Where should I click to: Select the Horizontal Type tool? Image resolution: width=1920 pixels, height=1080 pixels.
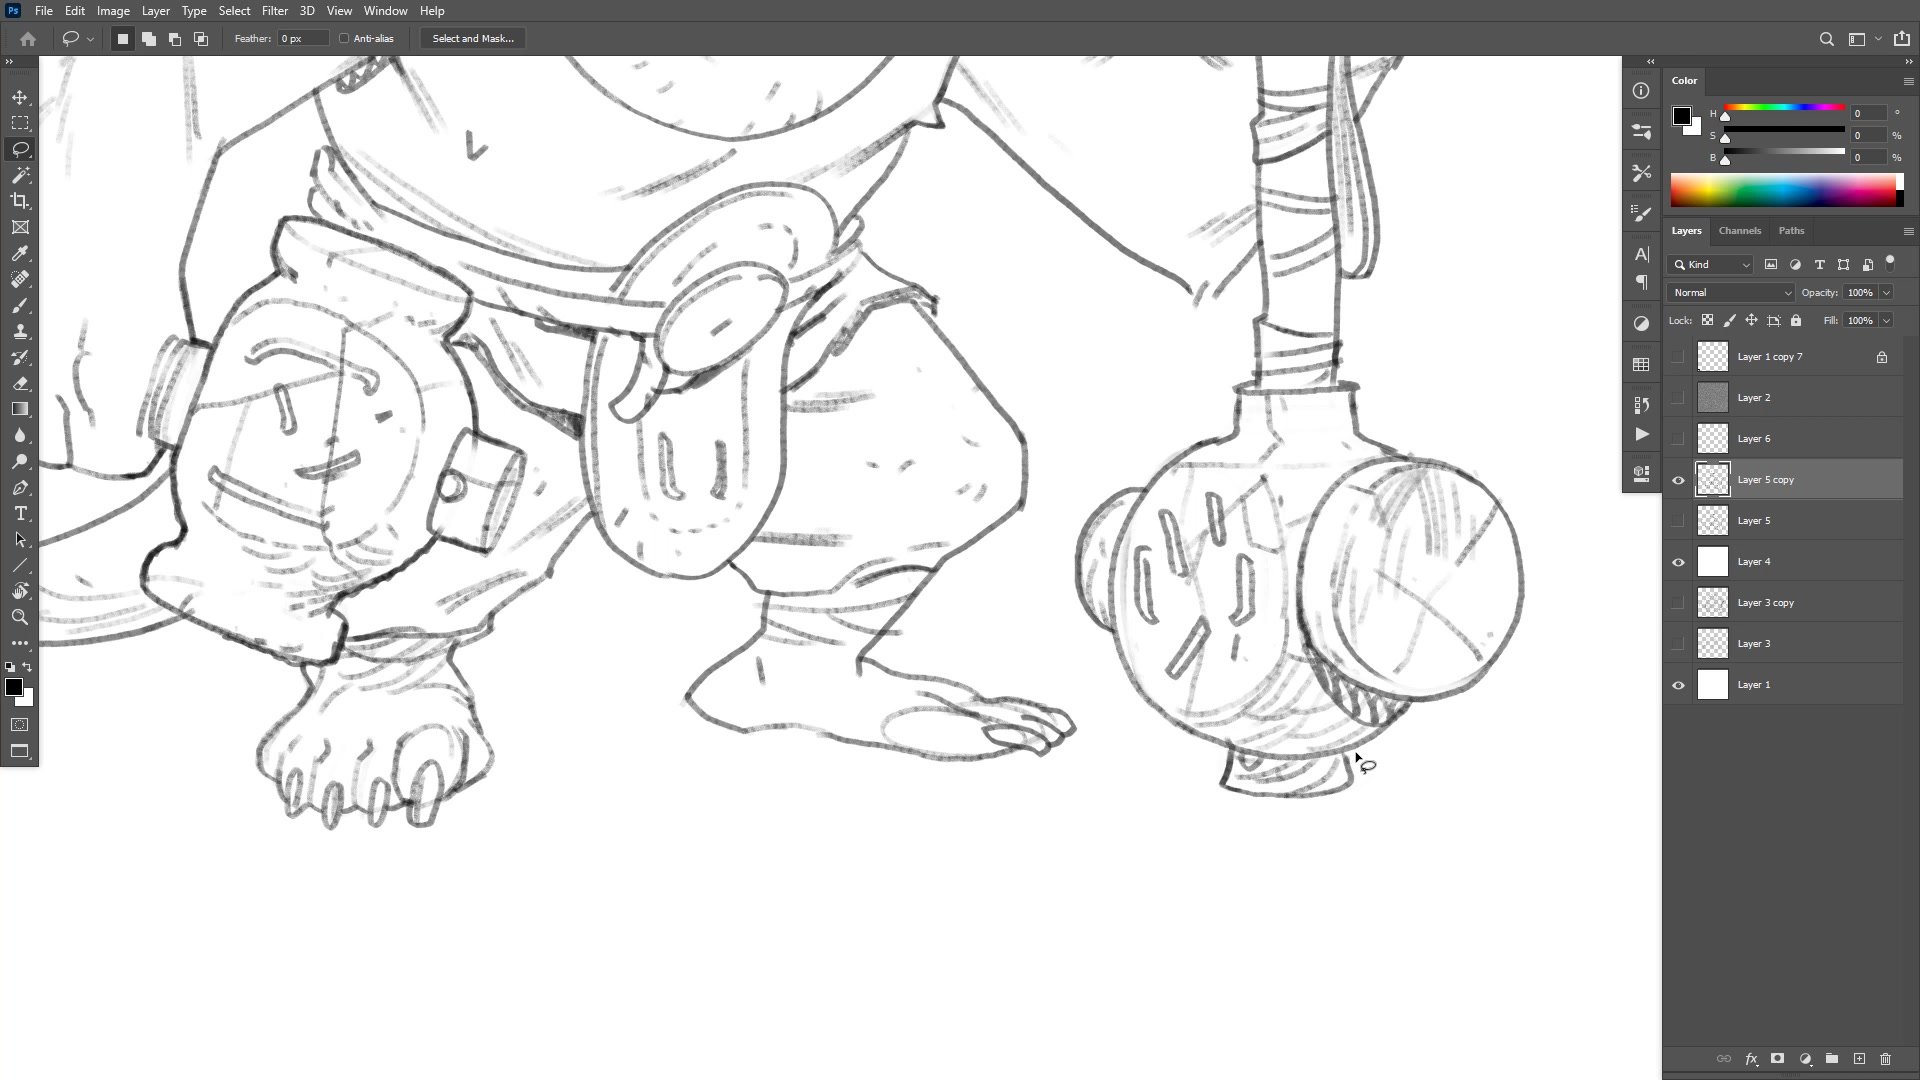pyautogui.click(x=20, y=513)
